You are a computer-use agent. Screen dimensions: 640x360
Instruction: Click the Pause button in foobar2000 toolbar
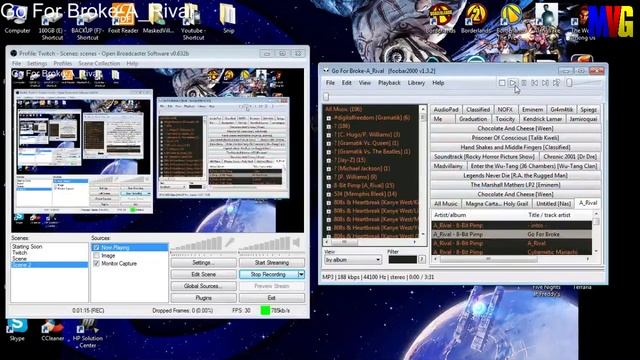[x=524, y=83]
